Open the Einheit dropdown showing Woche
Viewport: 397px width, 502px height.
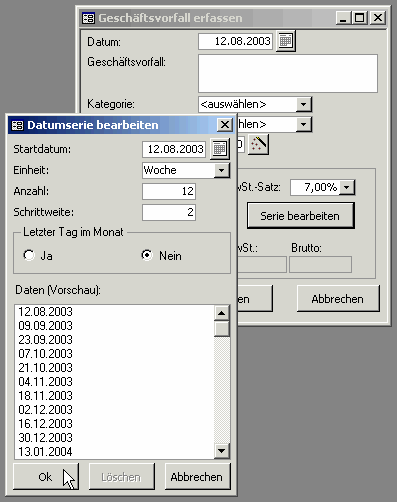221,171
